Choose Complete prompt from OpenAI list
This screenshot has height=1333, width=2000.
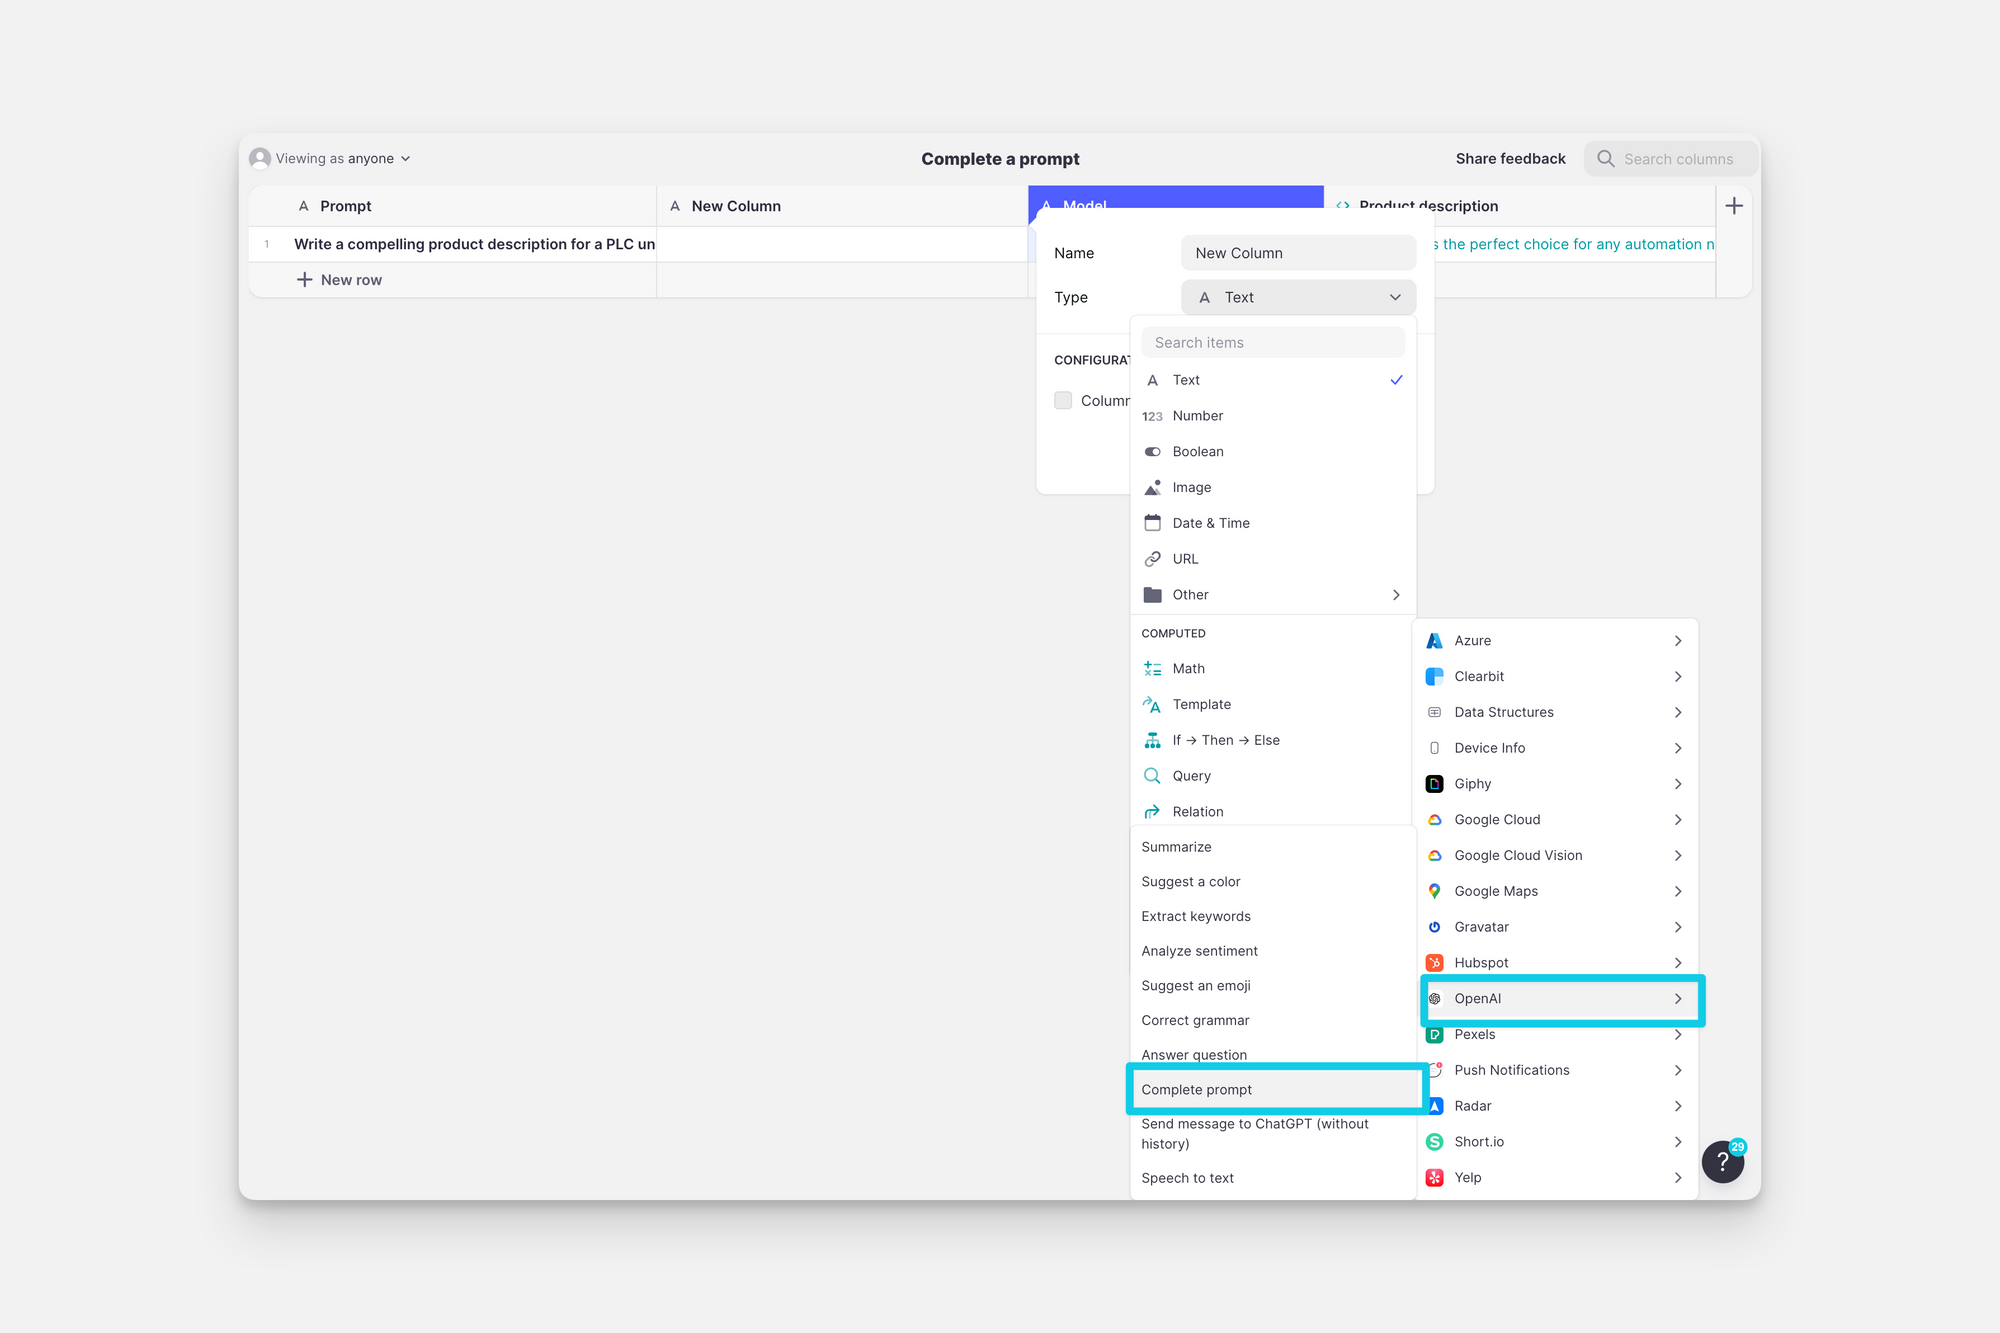(x=1196, y=1090)
